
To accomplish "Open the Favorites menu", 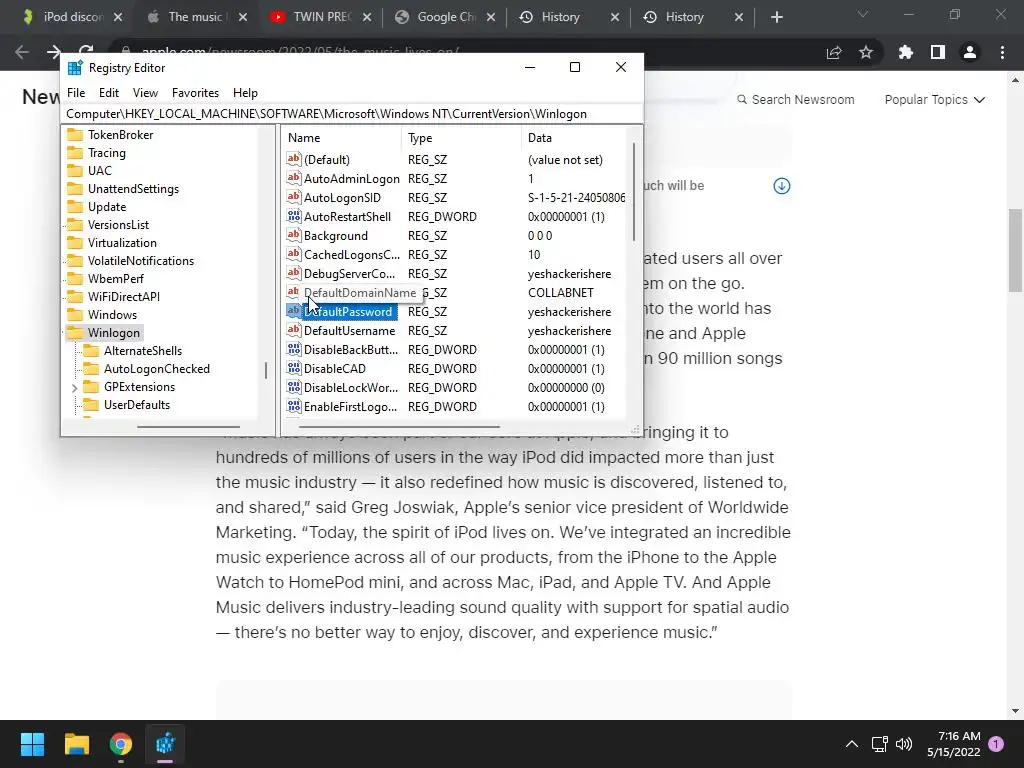I will [x=195, y=93].
